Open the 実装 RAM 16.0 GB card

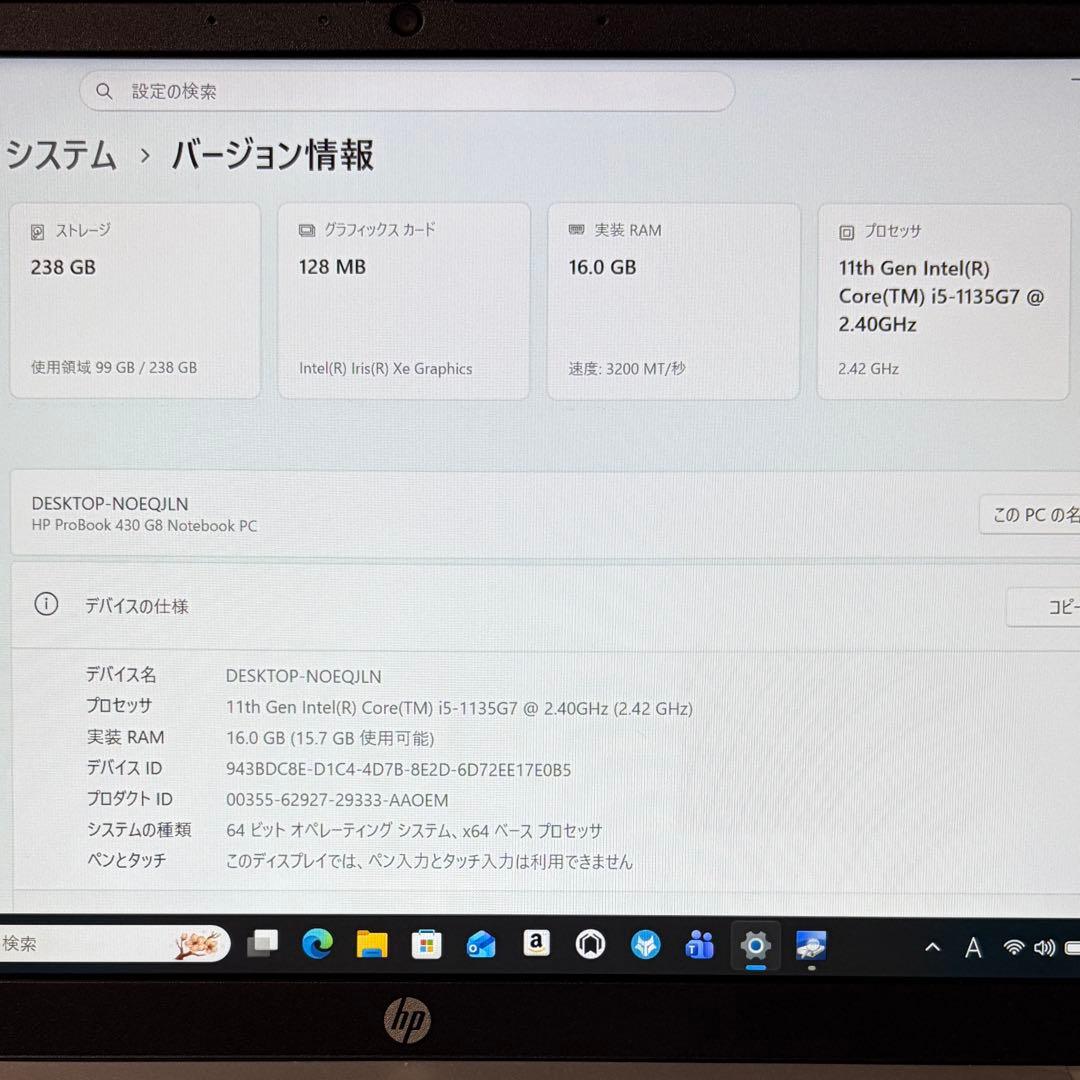674,301
